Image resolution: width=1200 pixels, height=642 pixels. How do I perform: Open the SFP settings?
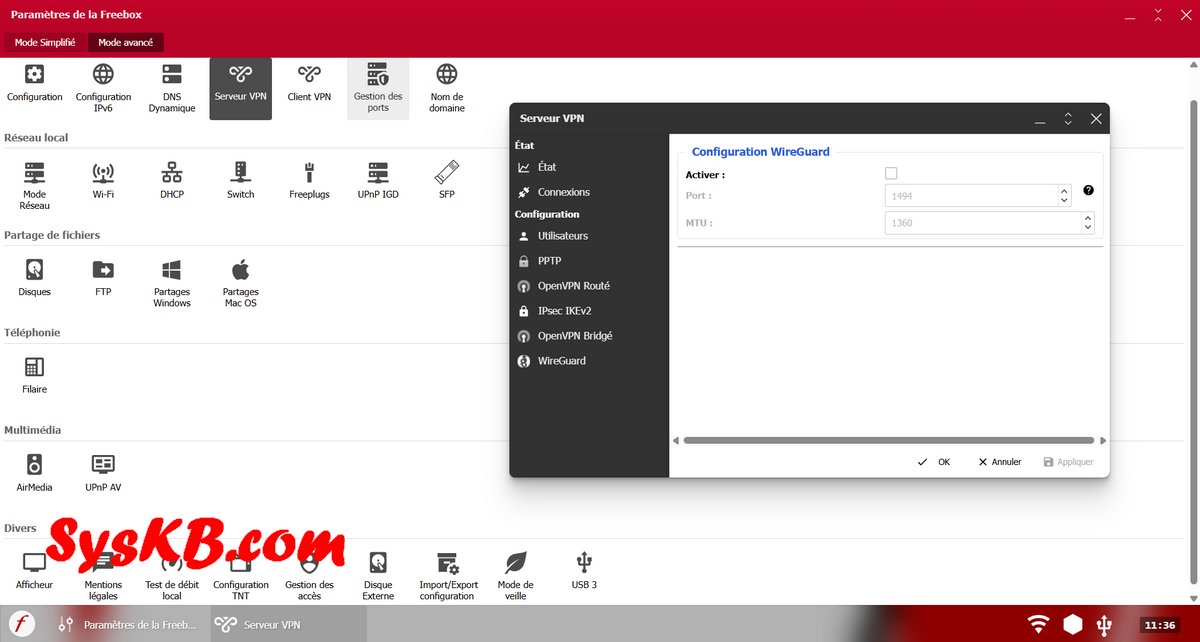(447, 181)
